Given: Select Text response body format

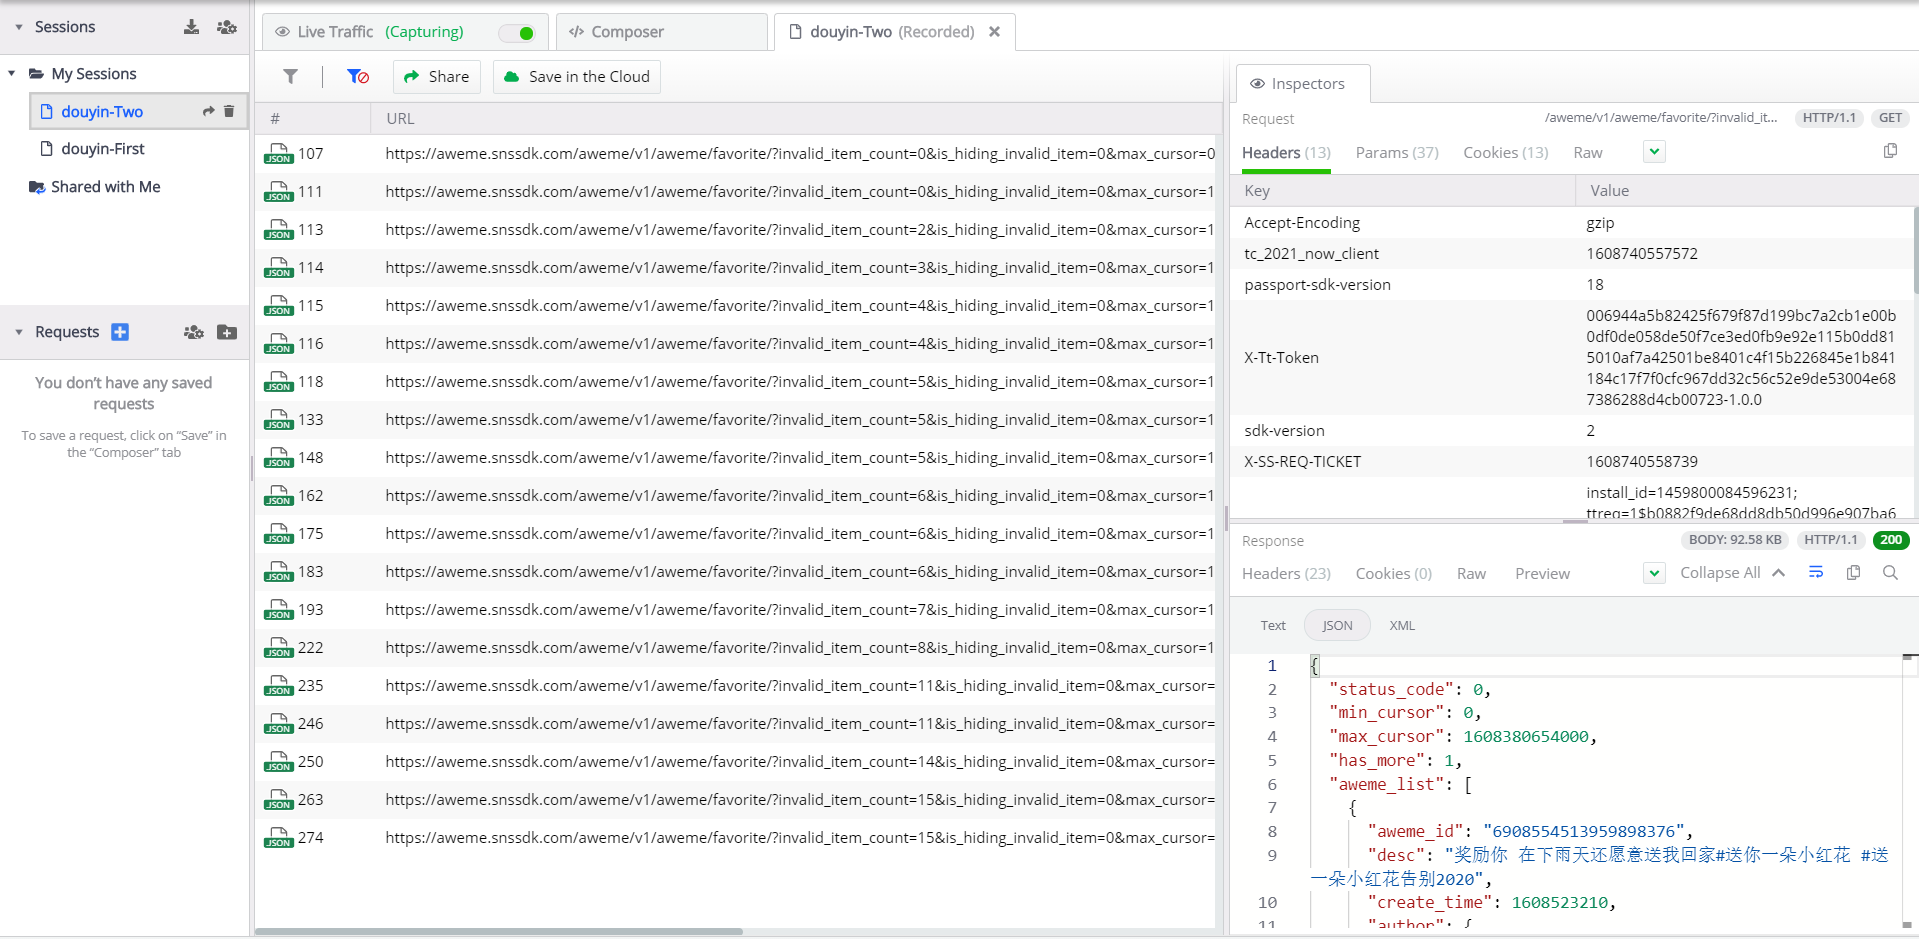Looking at the screenshot, I should coord(1273,626).
